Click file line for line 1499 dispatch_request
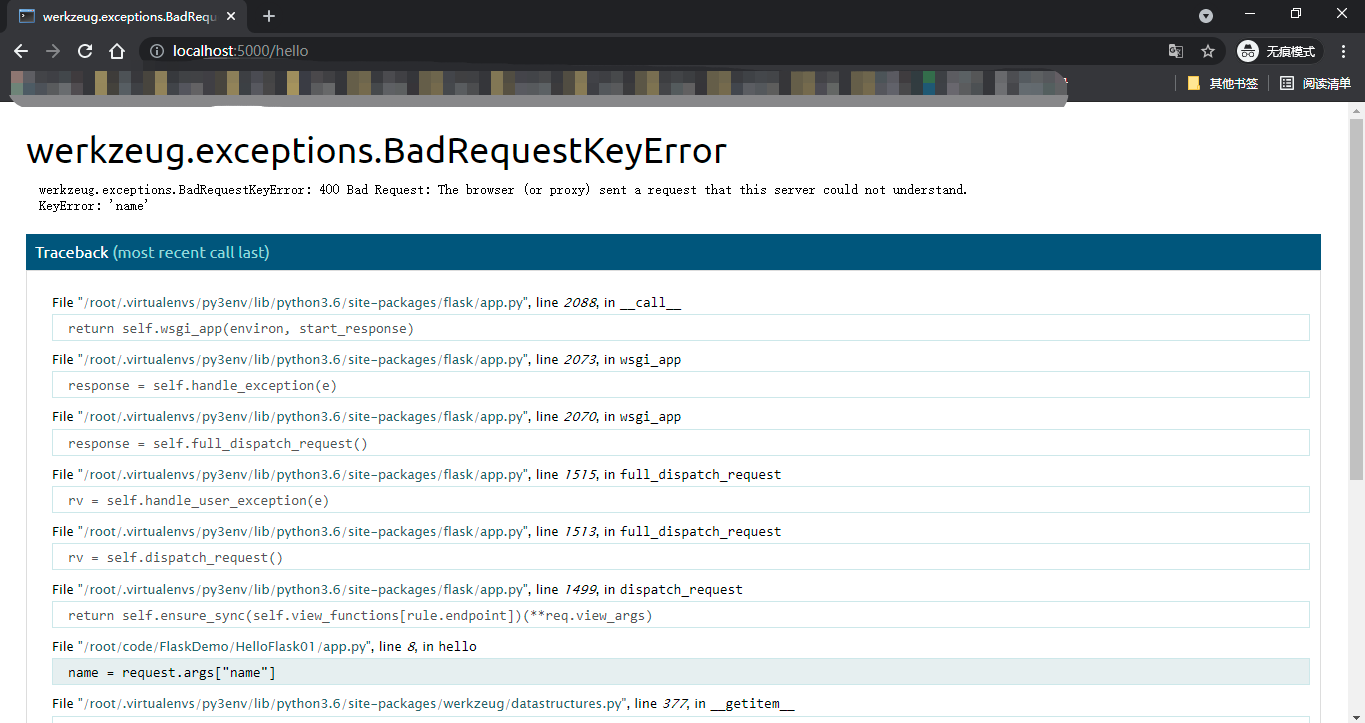The width and height of the screenshot is (1365, 723). [397, 589]
